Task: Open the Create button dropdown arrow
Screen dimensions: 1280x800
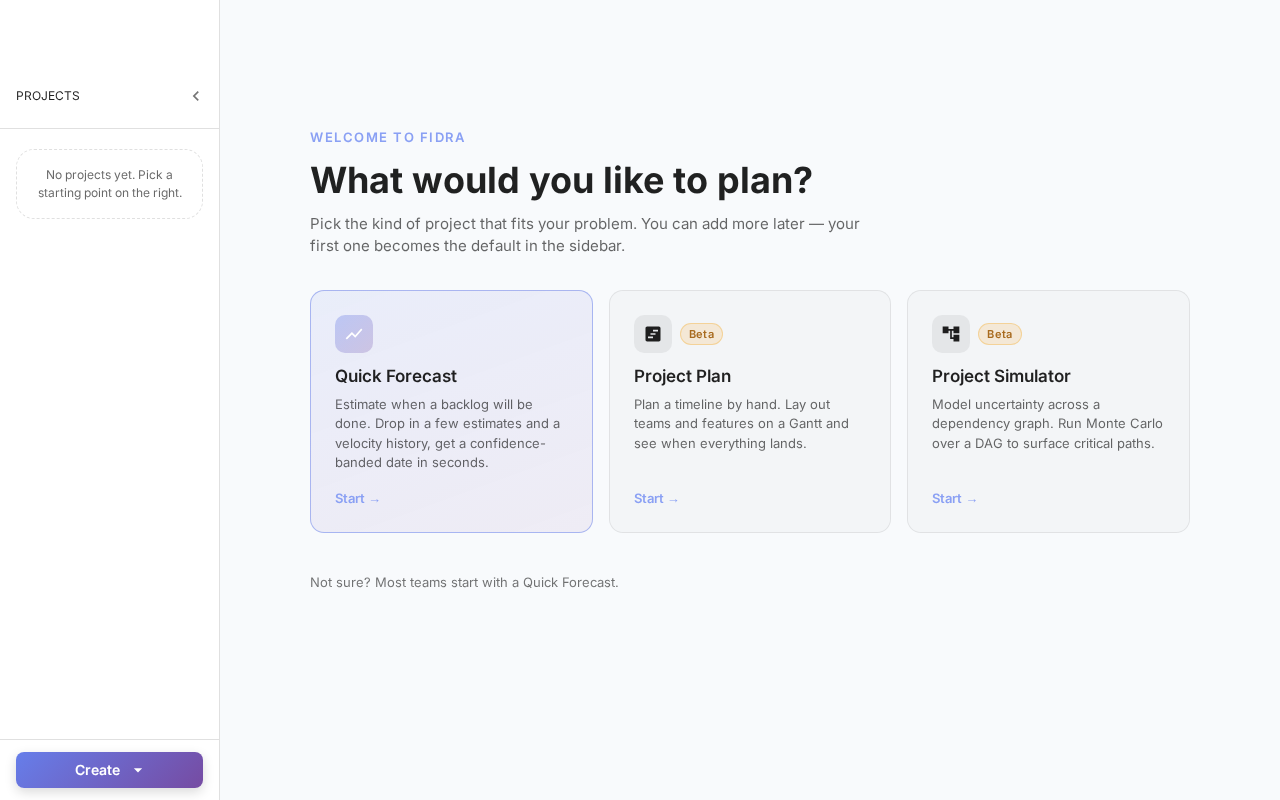Action: 138,770
